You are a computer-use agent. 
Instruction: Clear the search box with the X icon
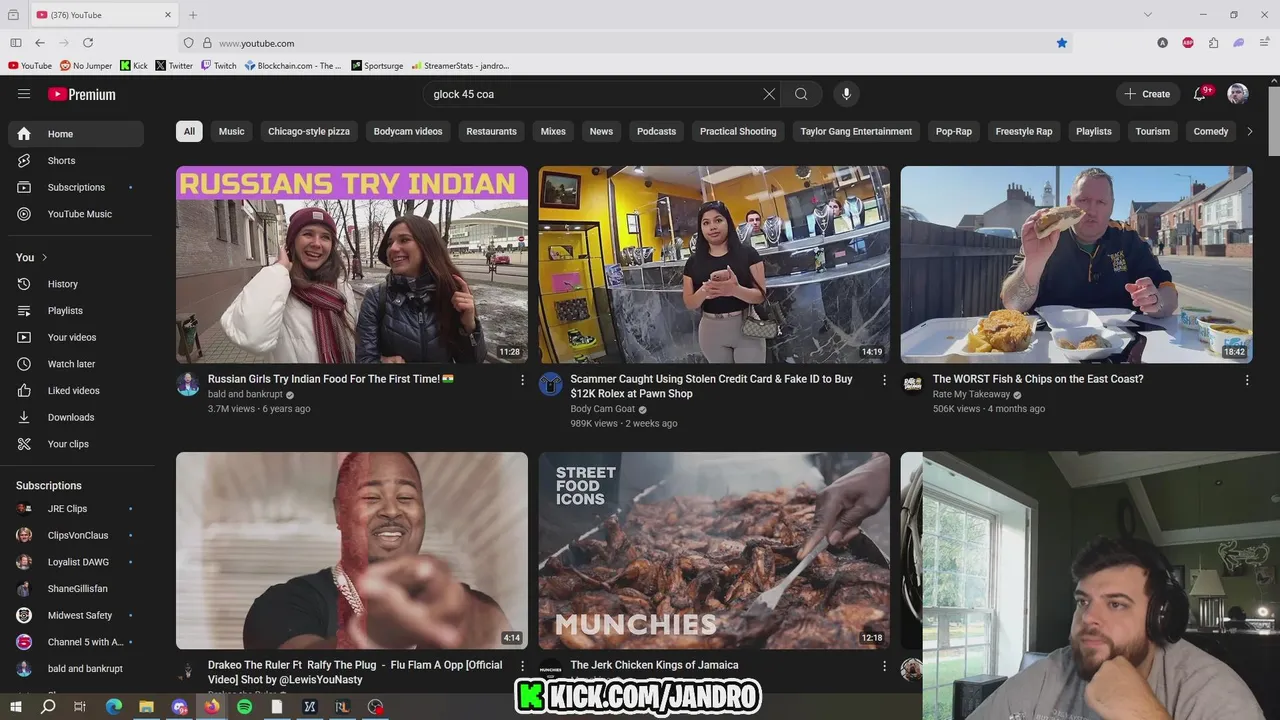coord(769,94)
